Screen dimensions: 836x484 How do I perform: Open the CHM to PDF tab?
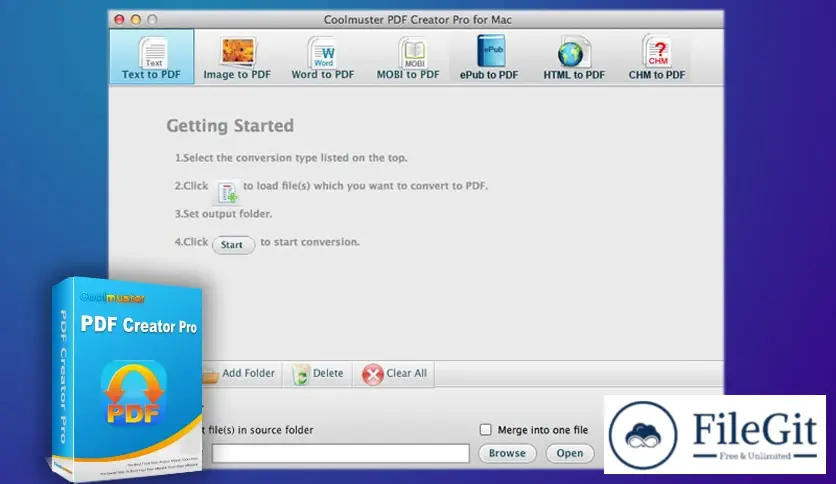click(x=657, y=57)
